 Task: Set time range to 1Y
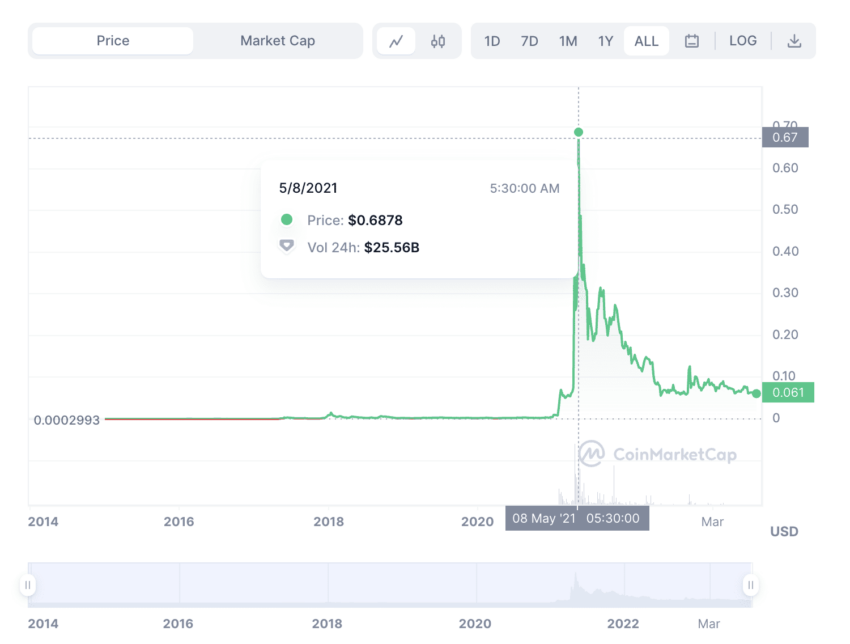(x=605, y=41)
